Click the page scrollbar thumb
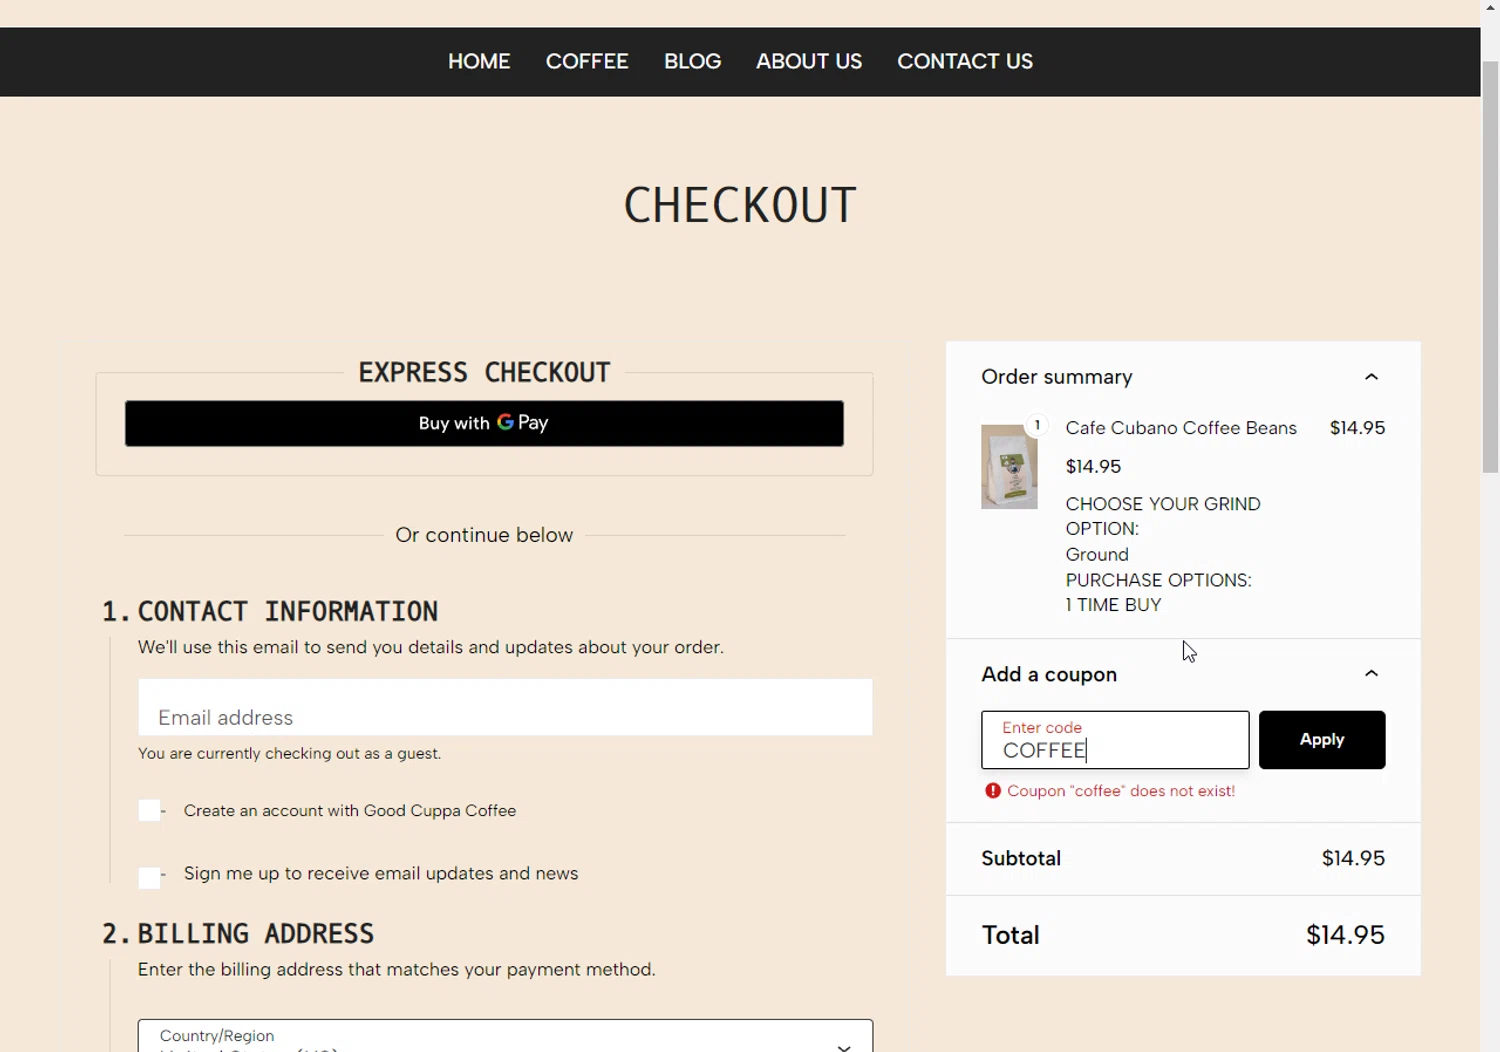 click(1490, 265)
